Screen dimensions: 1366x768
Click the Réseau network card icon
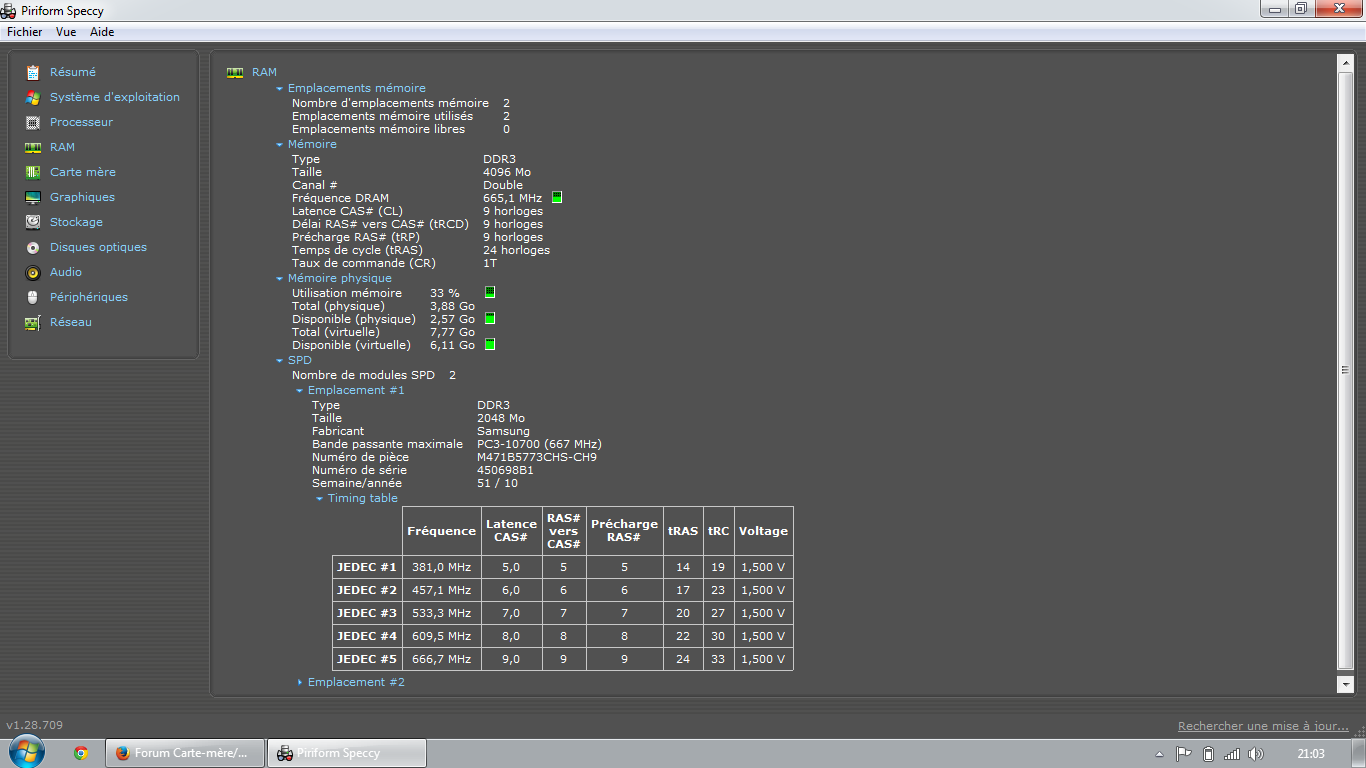(33, 322)
